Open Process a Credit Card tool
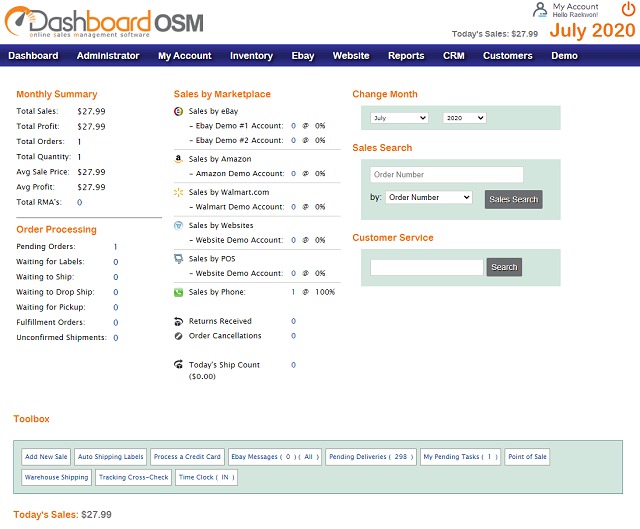The width and height of the screenshot is (640, 529). coord(187,457)
